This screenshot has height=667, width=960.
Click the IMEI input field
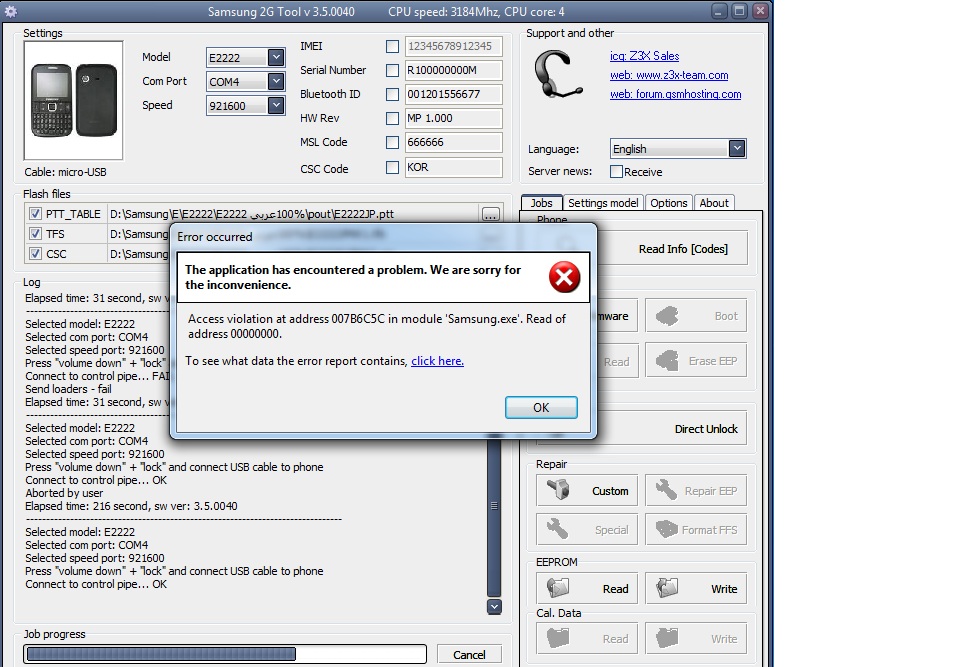[454, 47]
